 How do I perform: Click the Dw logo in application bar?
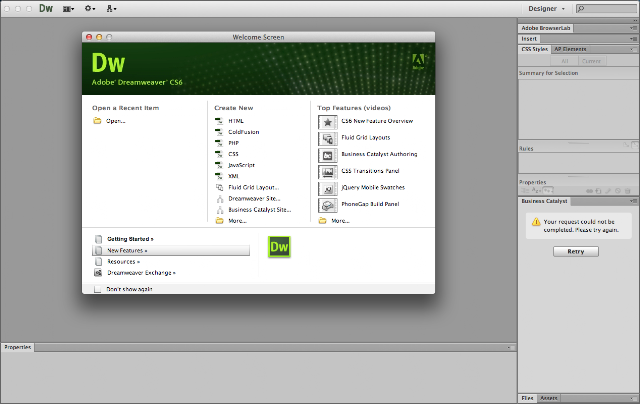46,8
